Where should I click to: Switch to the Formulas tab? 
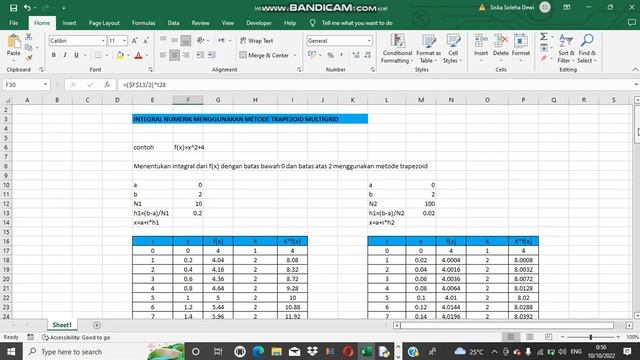pyautogui.click(x=143, y=23)
